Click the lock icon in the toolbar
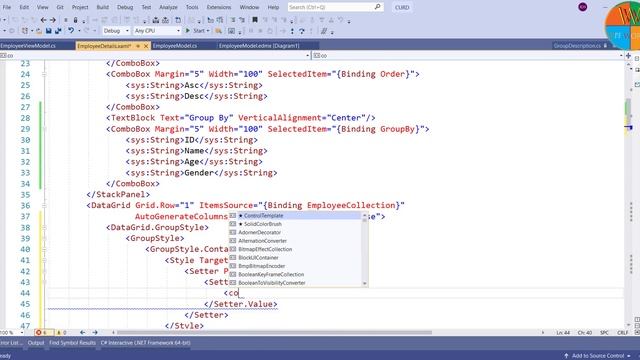This screenshot has width=640, height=360. 76,20
